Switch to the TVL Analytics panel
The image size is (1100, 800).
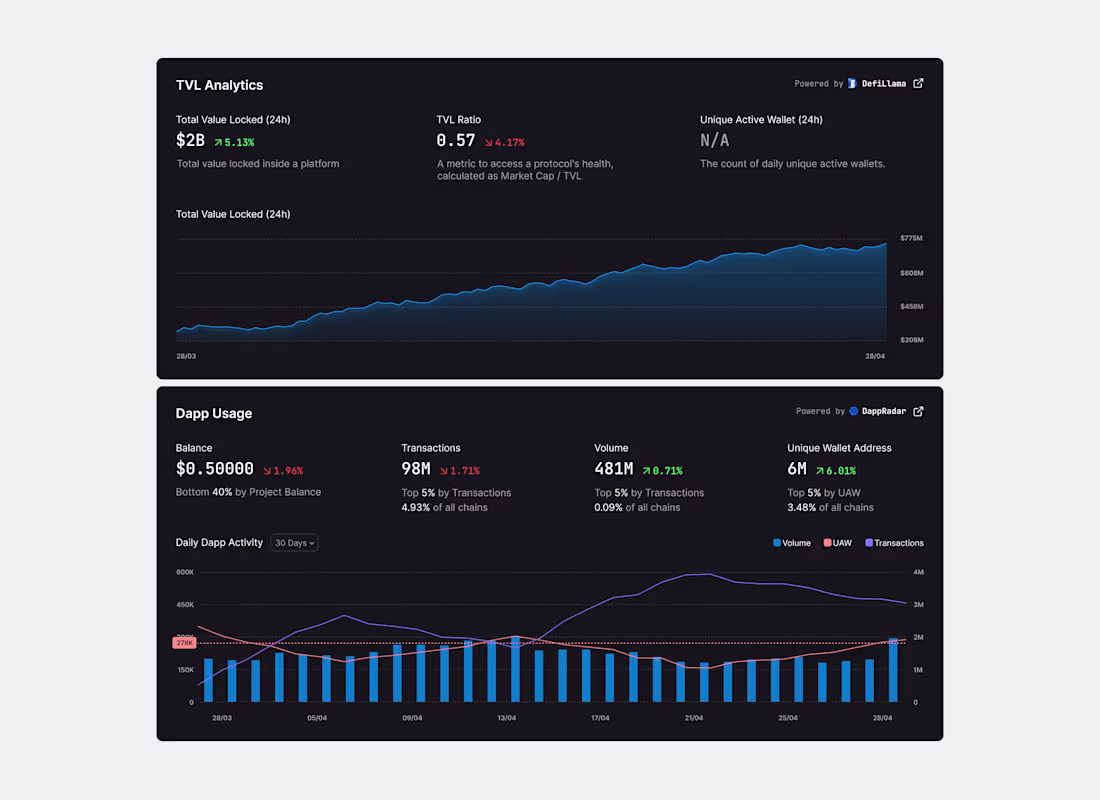pos(219,85)
